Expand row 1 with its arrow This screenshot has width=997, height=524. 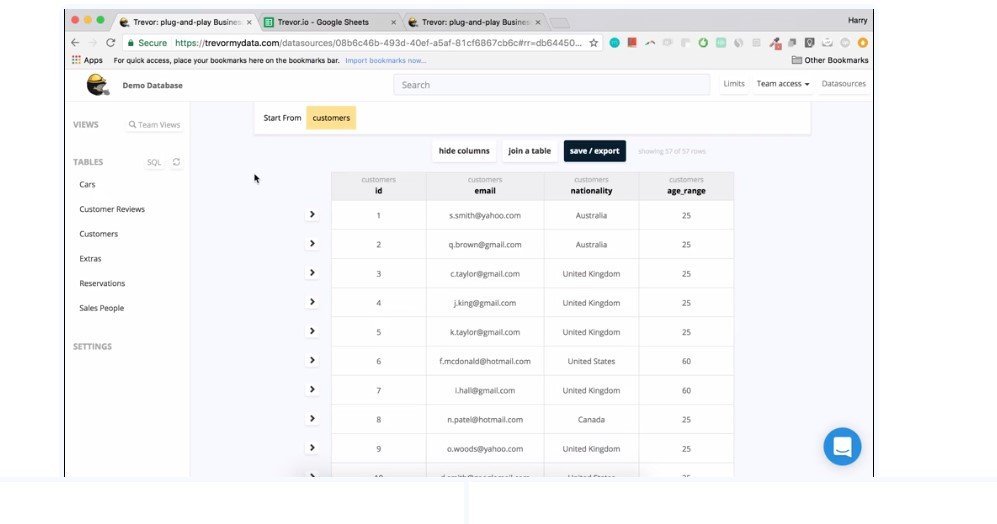312,214
